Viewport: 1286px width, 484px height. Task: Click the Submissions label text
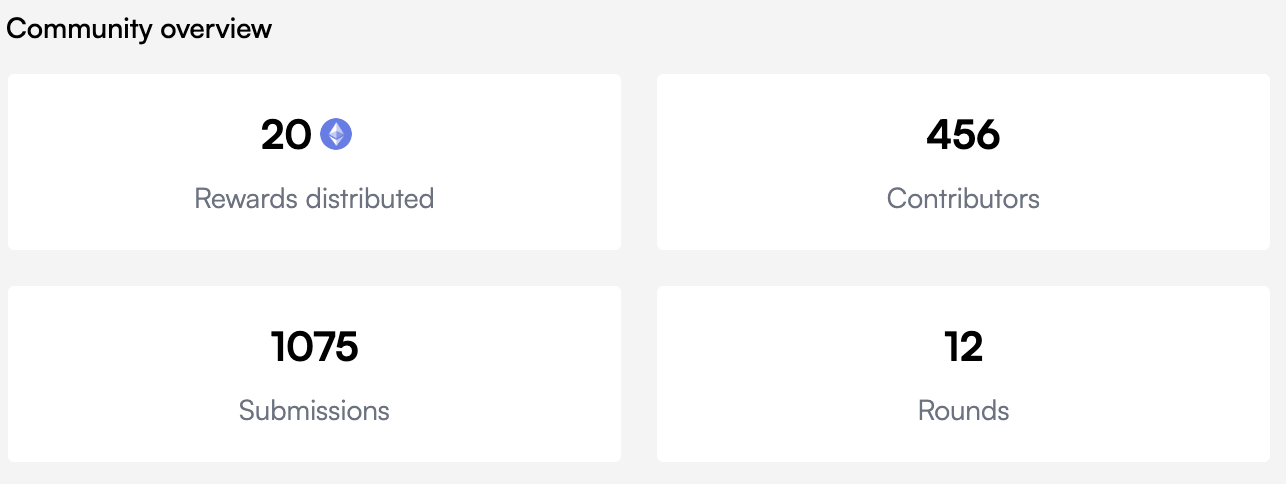pos(314,410)
